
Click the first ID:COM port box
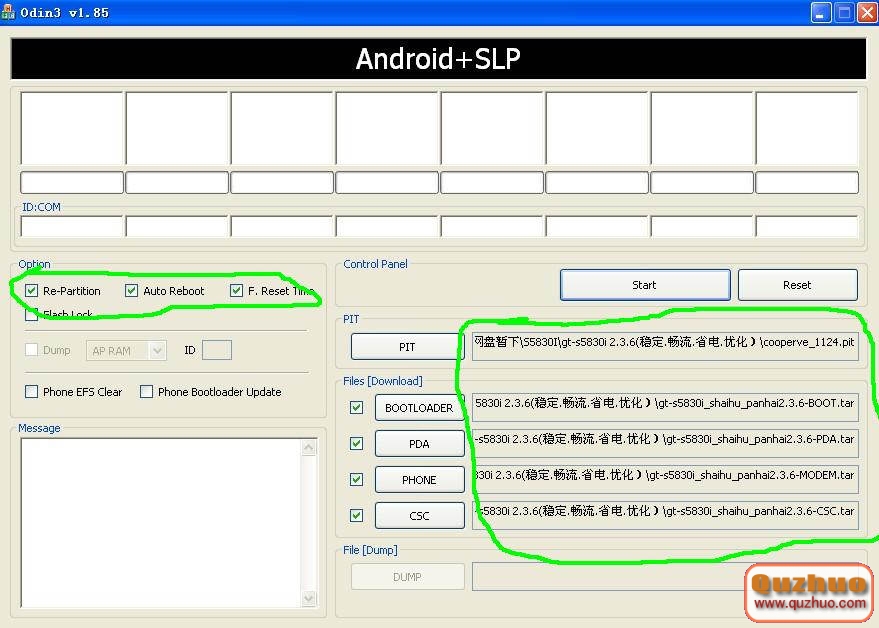(72, 227)
